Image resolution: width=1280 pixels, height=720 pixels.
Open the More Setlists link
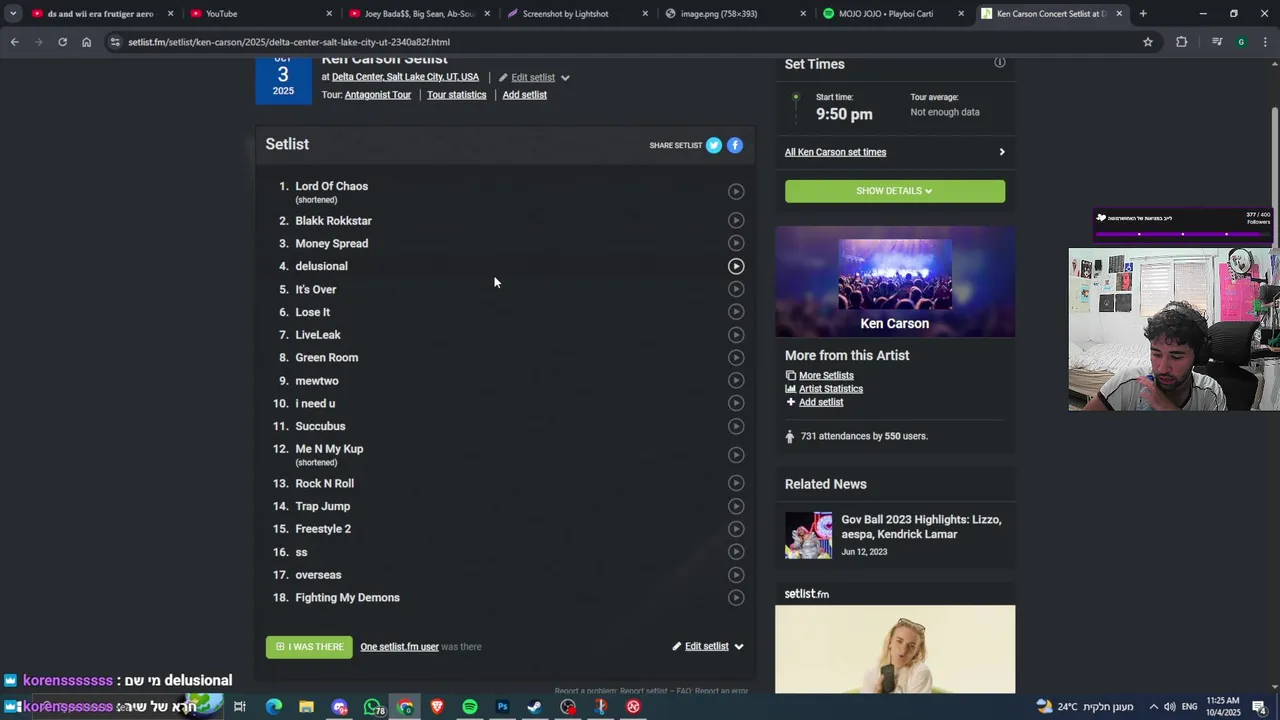pos(826,375)
